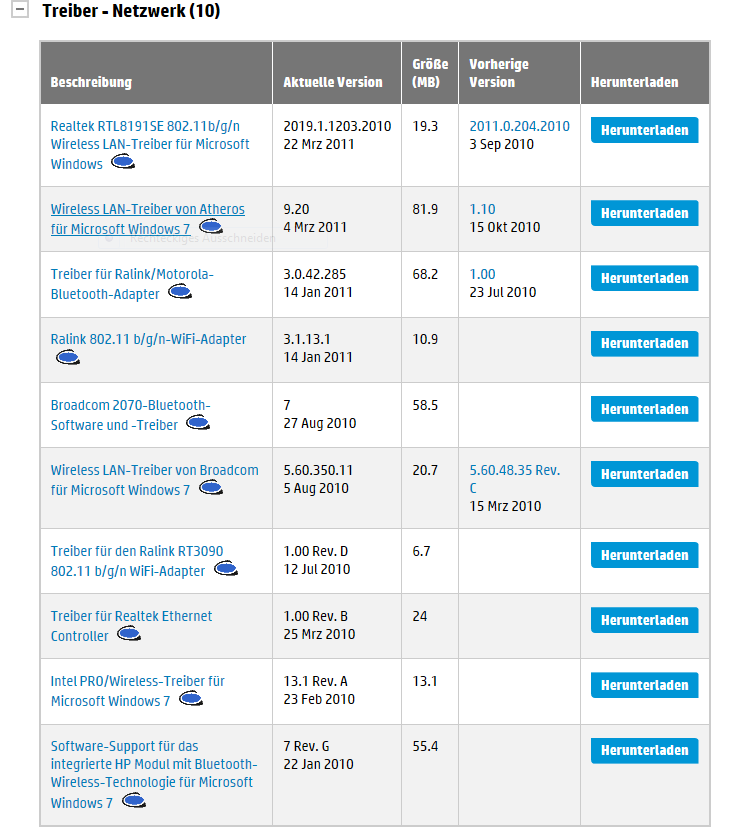This screenshot has height=836, width=753.
Task: Download the Realtek RTL8191SE wireless driver
Action: [x=644, y=130]
